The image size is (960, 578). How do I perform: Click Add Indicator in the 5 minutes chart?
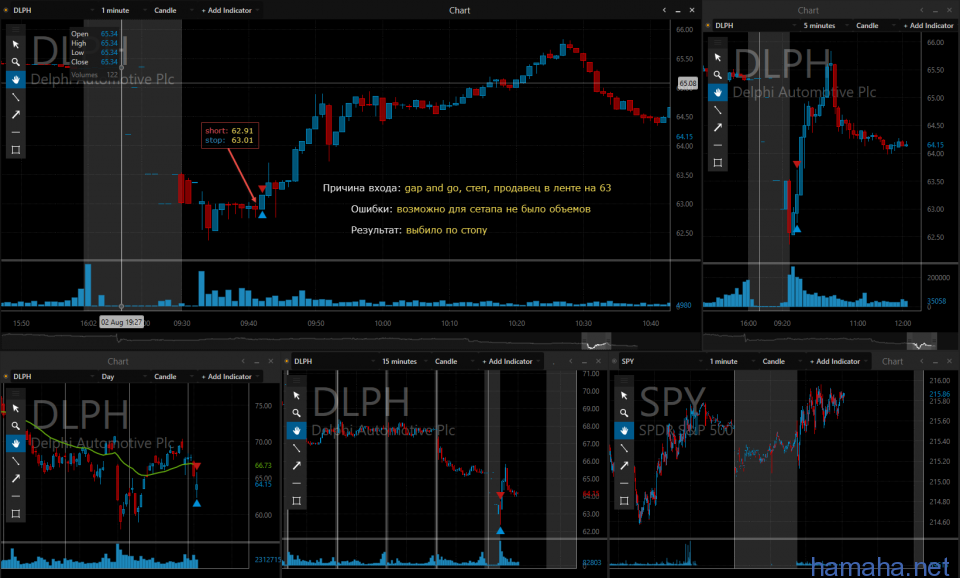click(928, 26)
